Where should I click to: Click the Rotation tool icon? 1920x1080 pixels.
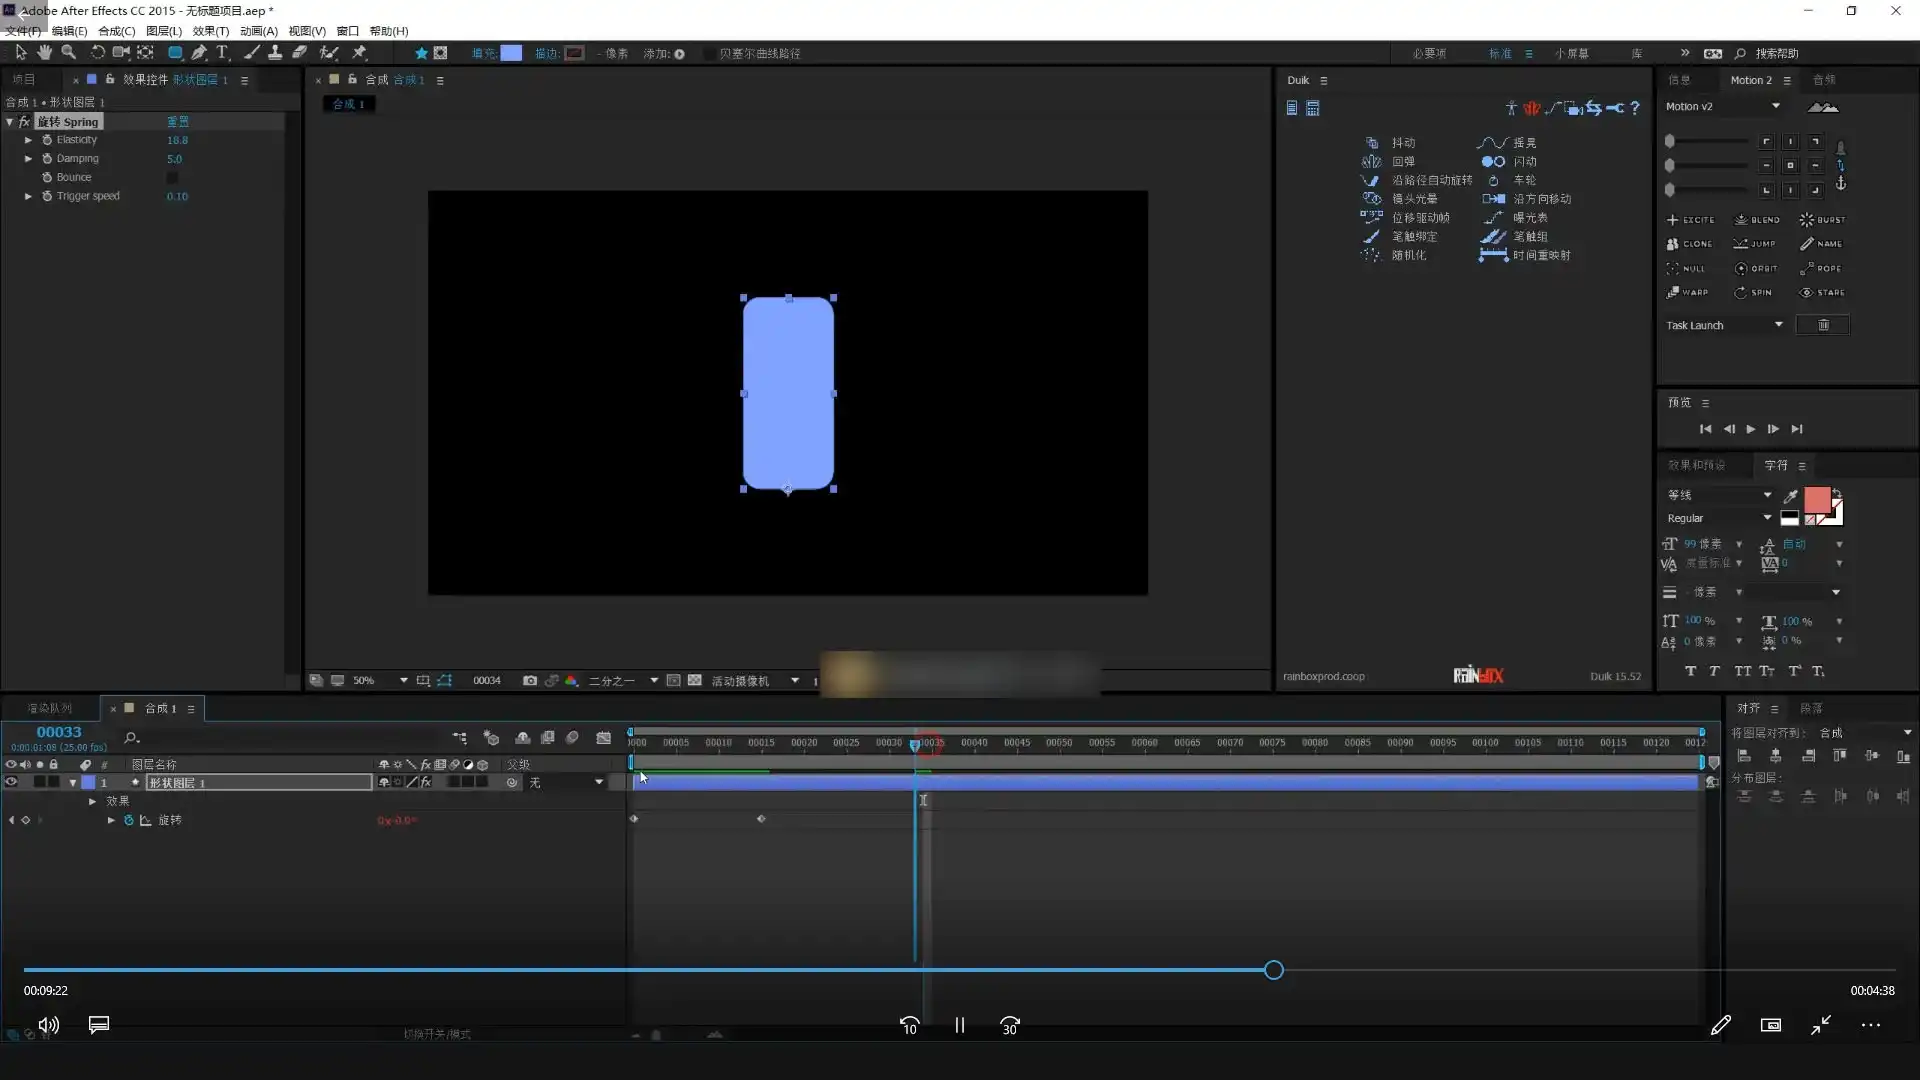coord(97,53)
